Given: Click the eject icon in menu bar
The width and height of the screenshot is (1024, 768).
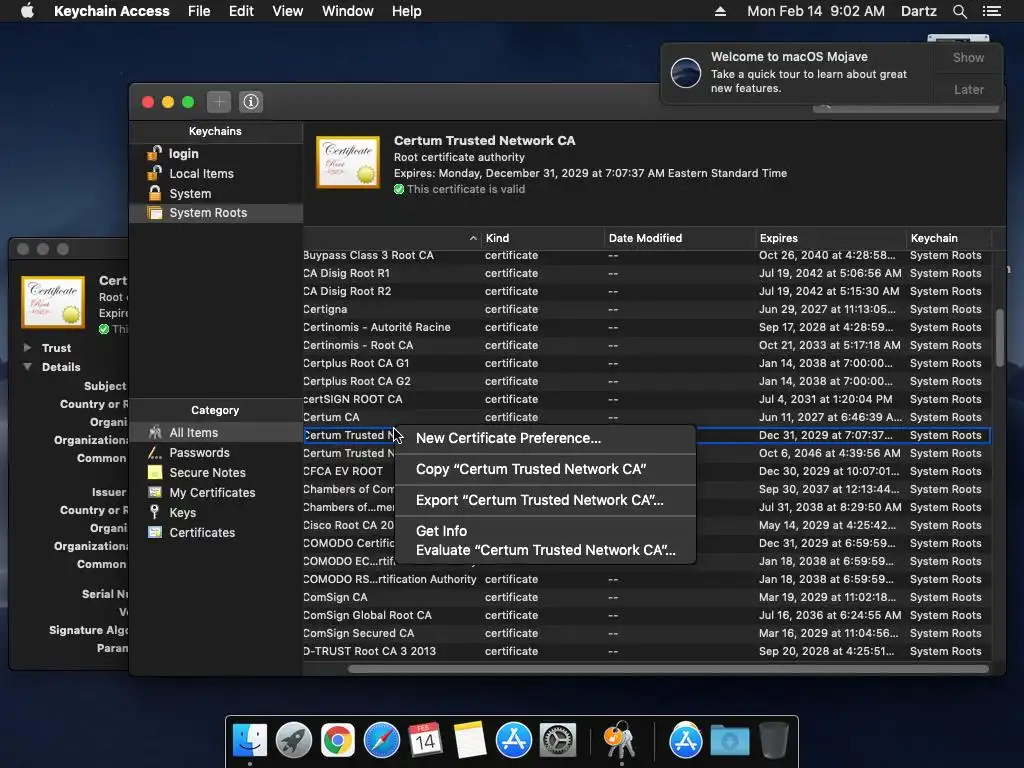Looking at the screenshot, I should [720, 11].
